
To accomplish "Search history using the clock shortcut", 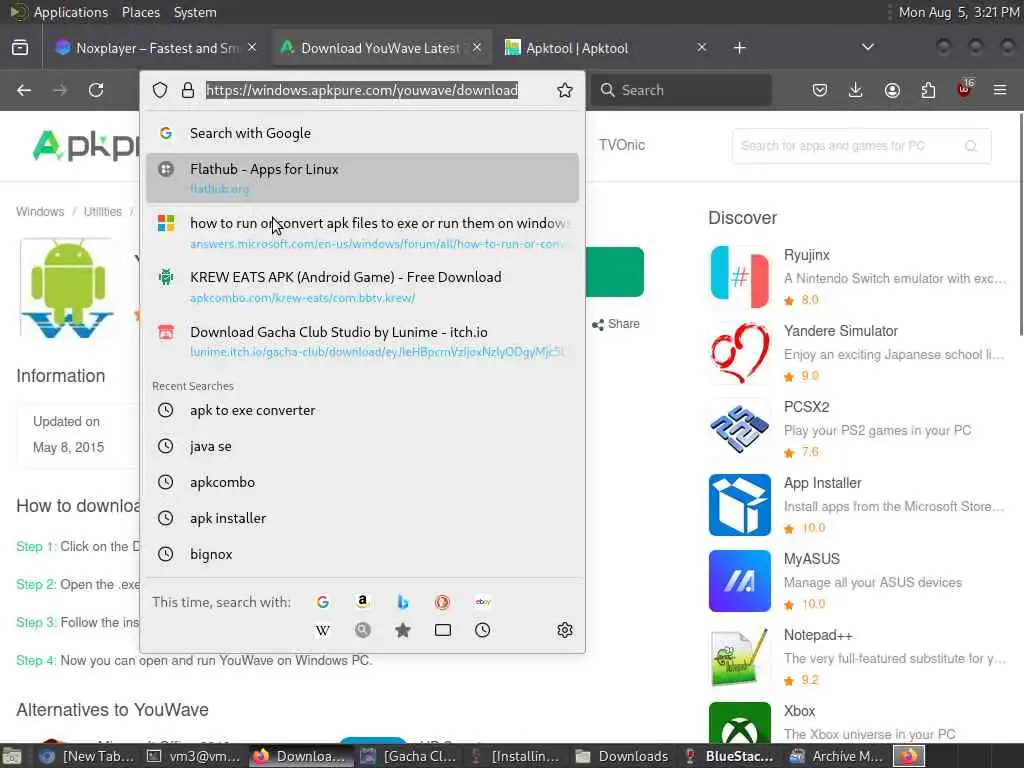I will (483, 630).
